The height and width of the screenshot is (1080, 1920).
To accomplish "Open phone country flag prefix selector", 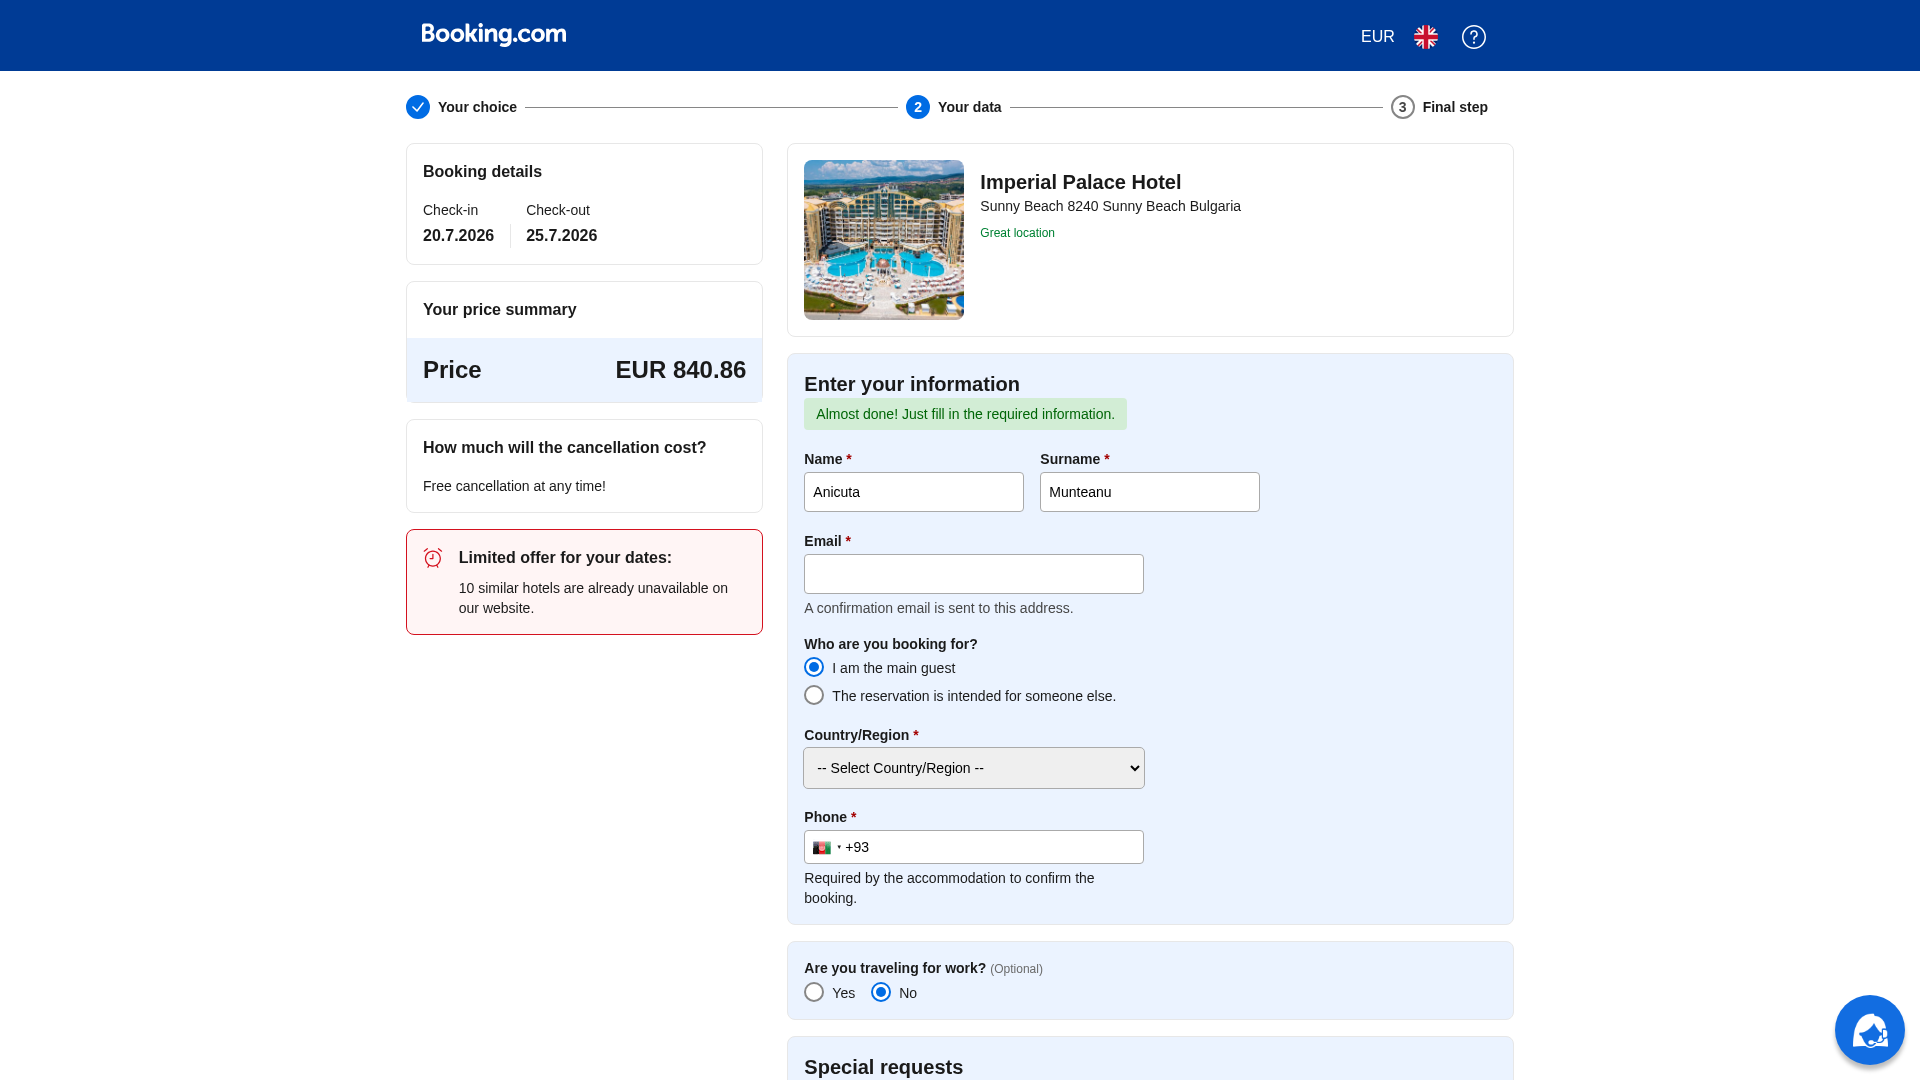I will click(827, 848).
